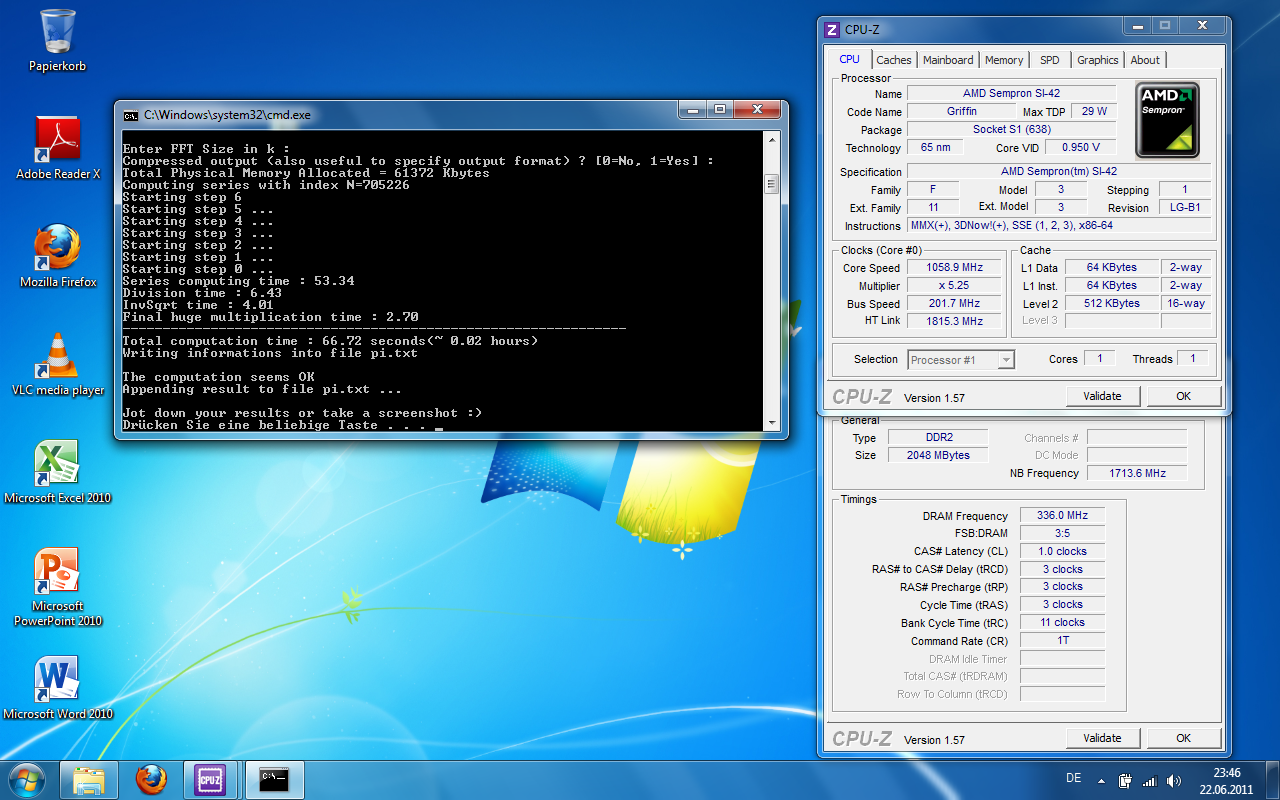
Task: Open Windows Explorer from the taskbar
Action: pos(89,779)
